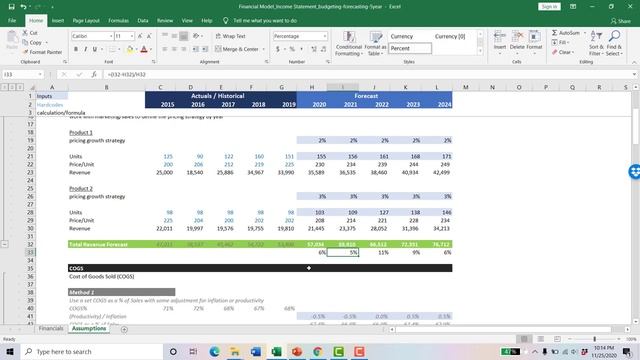Click the Save icon in title bar
This screenshot has height=360, width=640.
[x=11, y=7]
